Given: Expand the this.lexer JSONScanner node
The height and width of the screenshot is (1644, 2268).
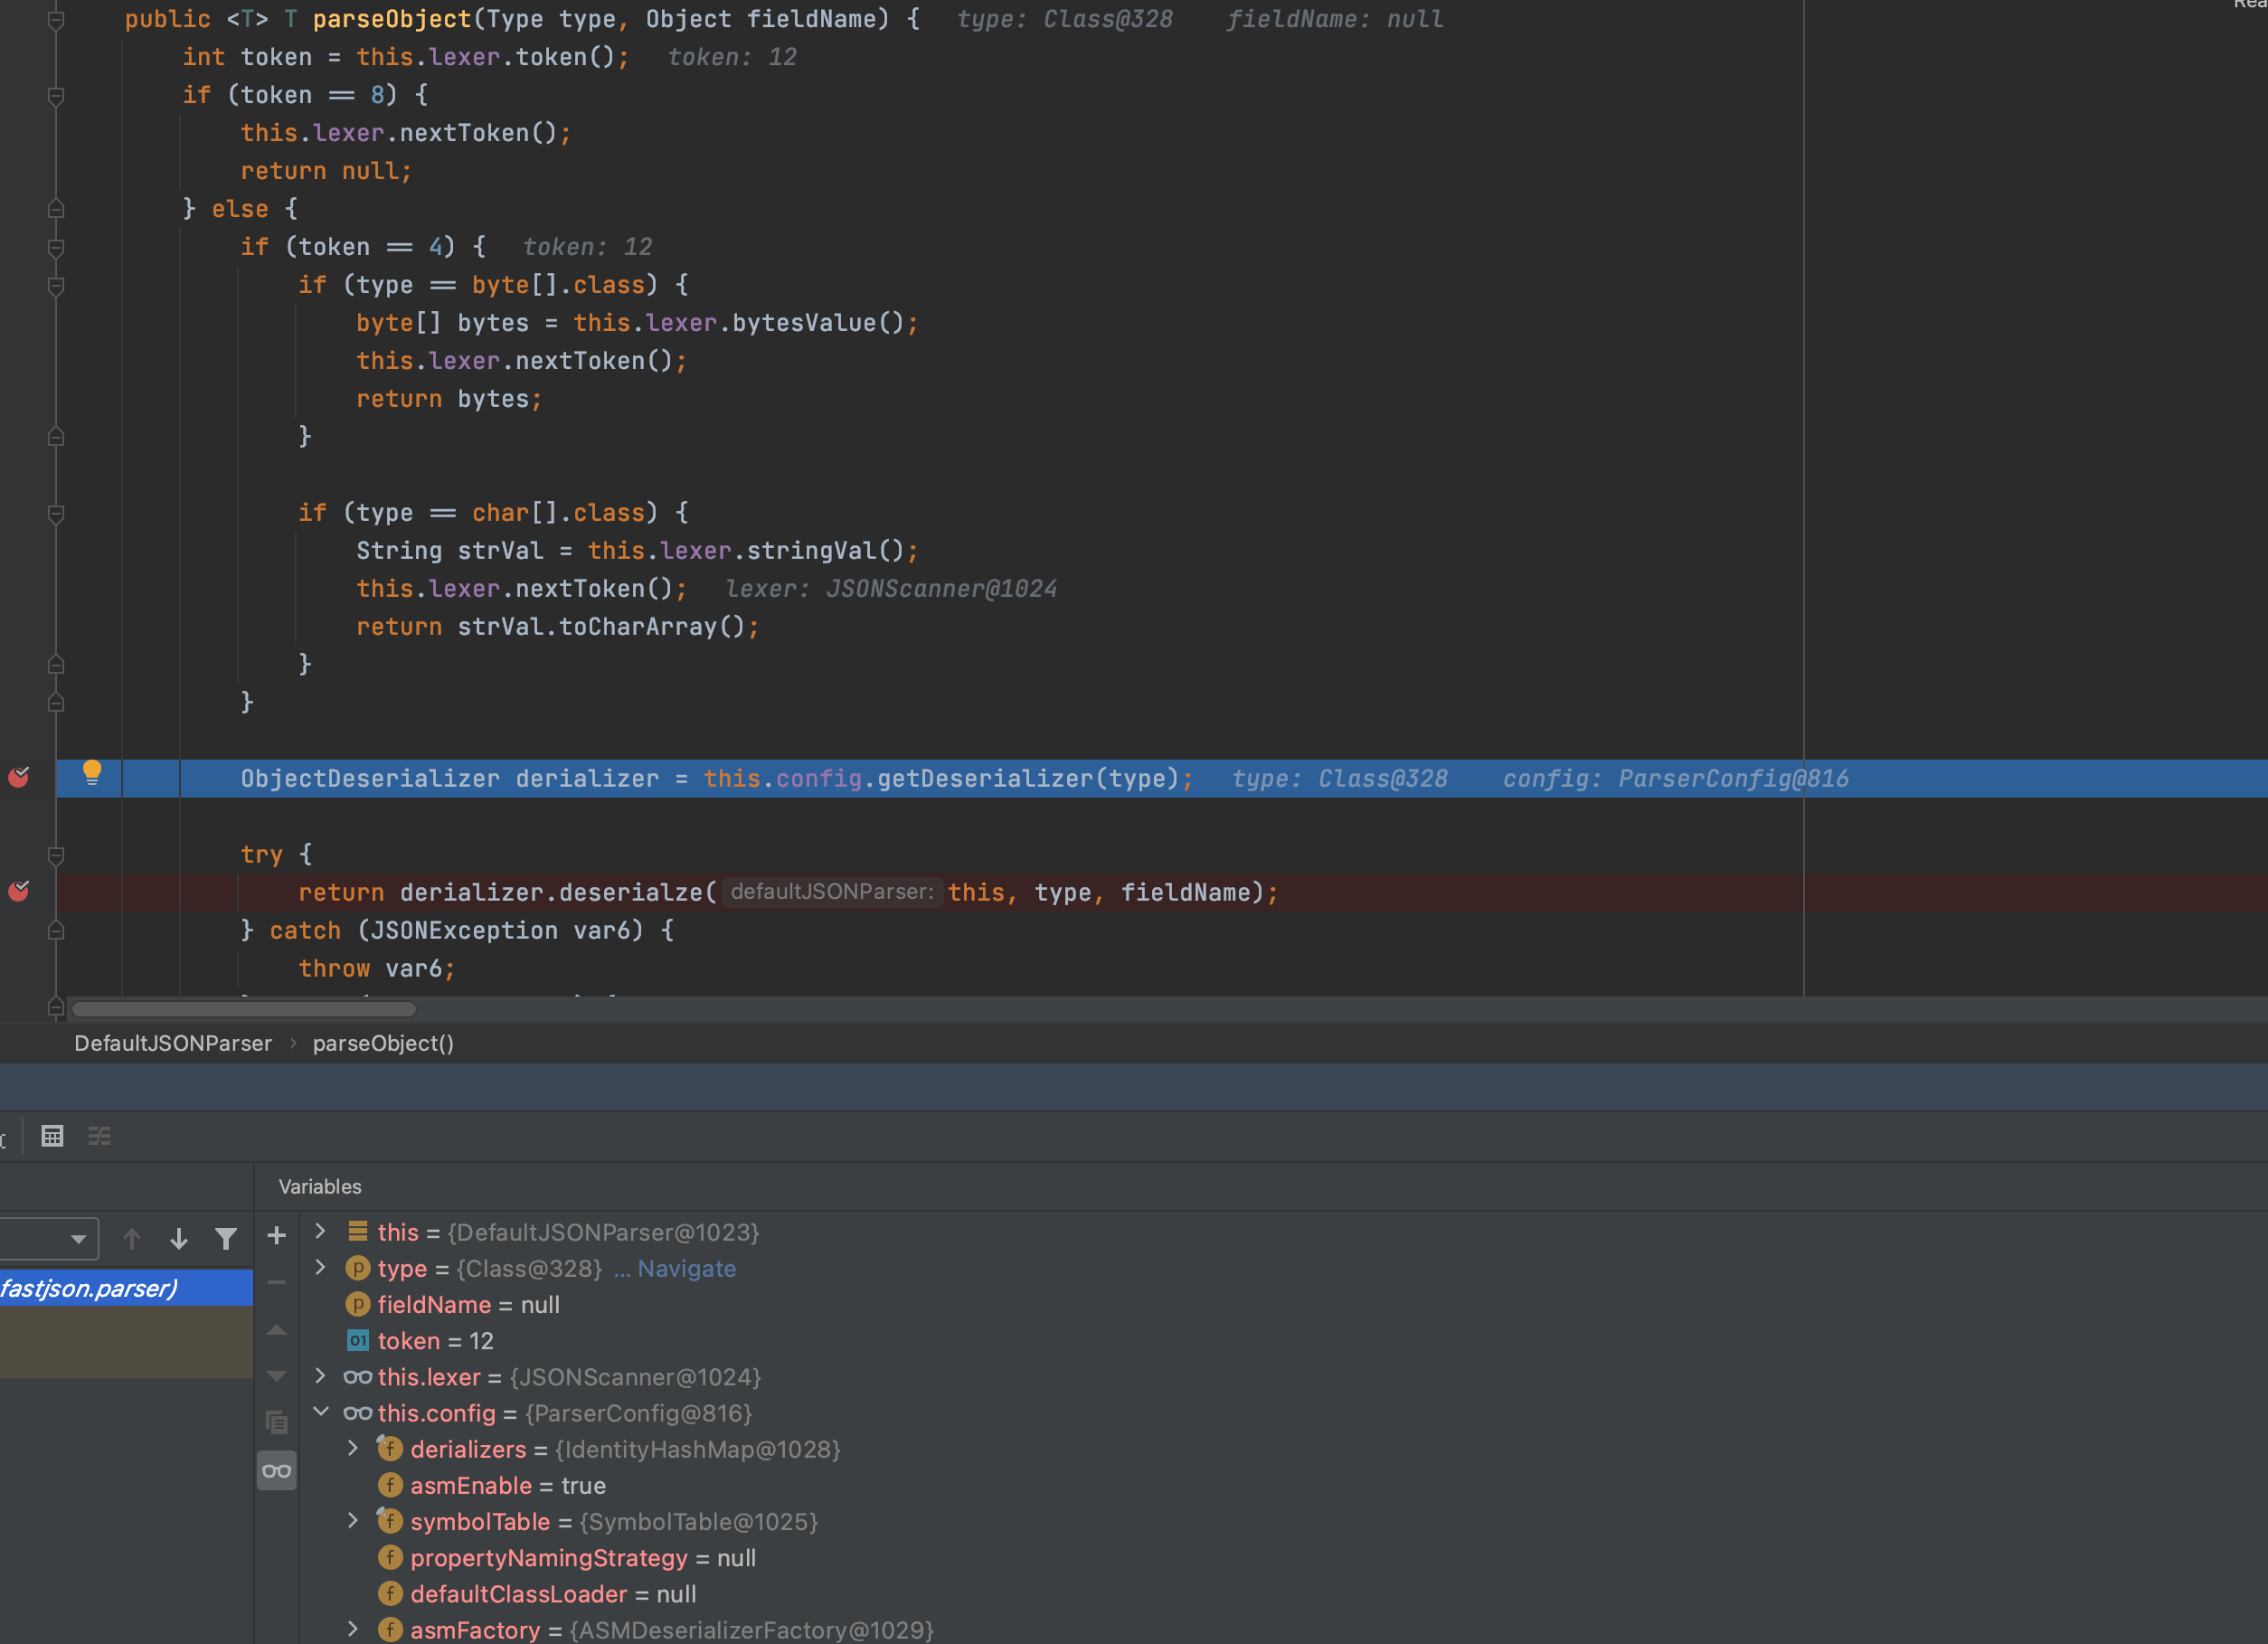Looking at the screenshot, I should click(x=321, y=1376).
